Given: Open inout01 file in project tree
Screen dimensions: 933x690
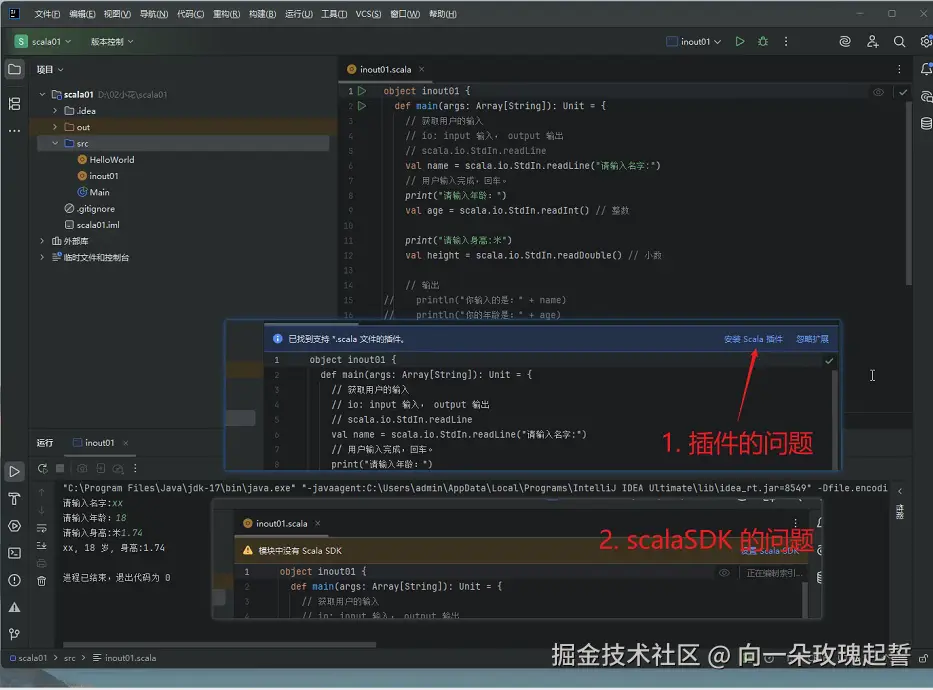Looking at the screenshot, I should coord(98,176).
